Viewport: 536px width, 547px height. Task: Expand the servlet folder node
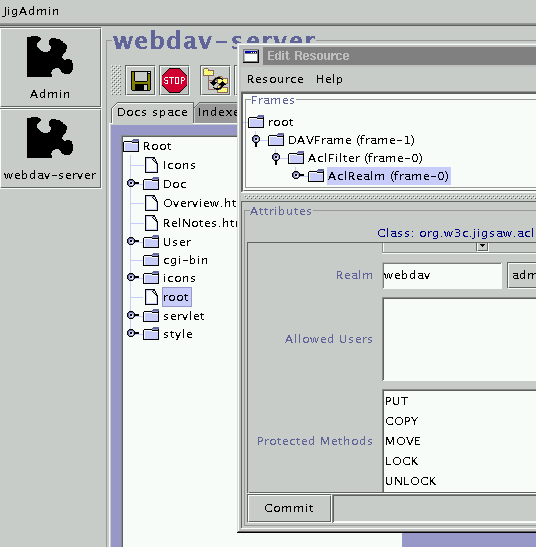tap(132, 315)
